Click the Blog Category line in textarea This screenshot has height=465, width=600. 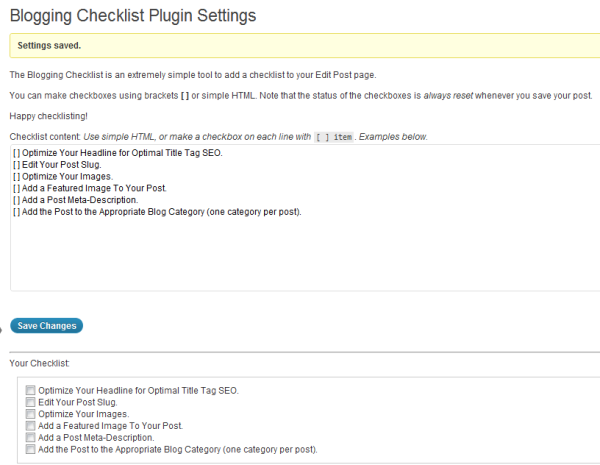(157, 212)
